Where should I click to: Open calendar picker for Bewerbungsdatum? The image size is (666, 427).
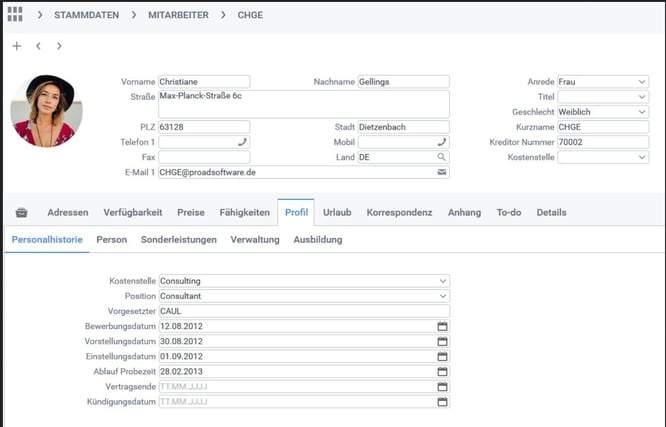click(442, 327)
